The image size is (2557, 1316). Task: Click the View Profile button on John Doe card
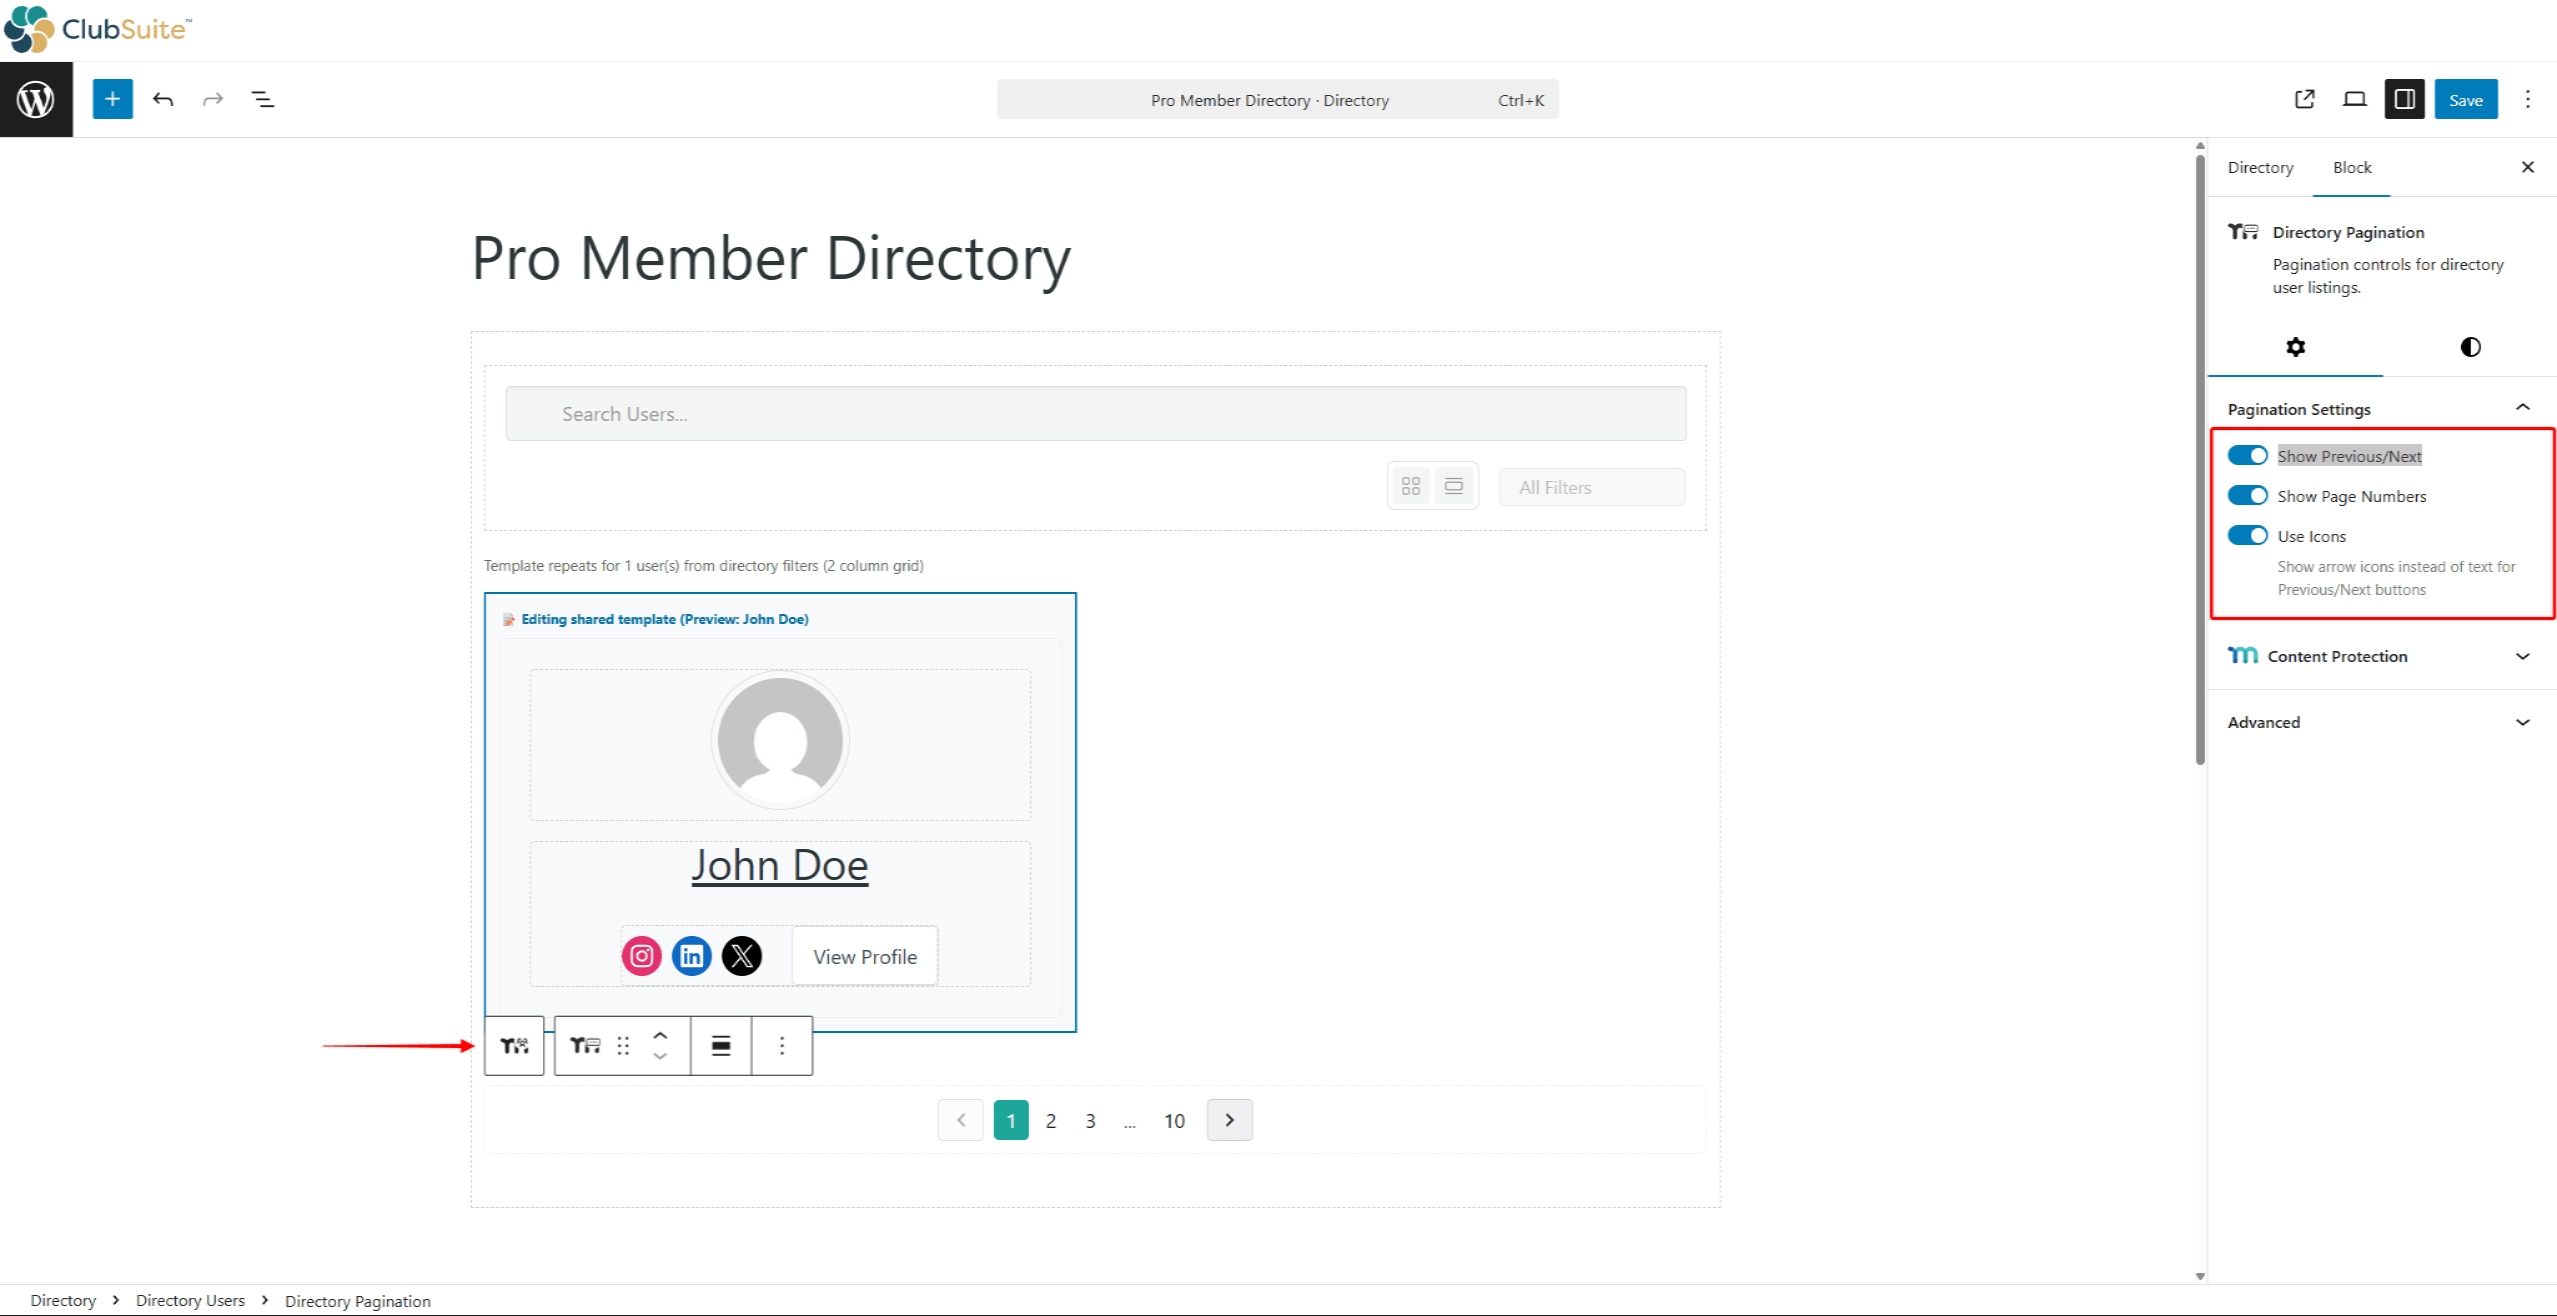(864, 955)
